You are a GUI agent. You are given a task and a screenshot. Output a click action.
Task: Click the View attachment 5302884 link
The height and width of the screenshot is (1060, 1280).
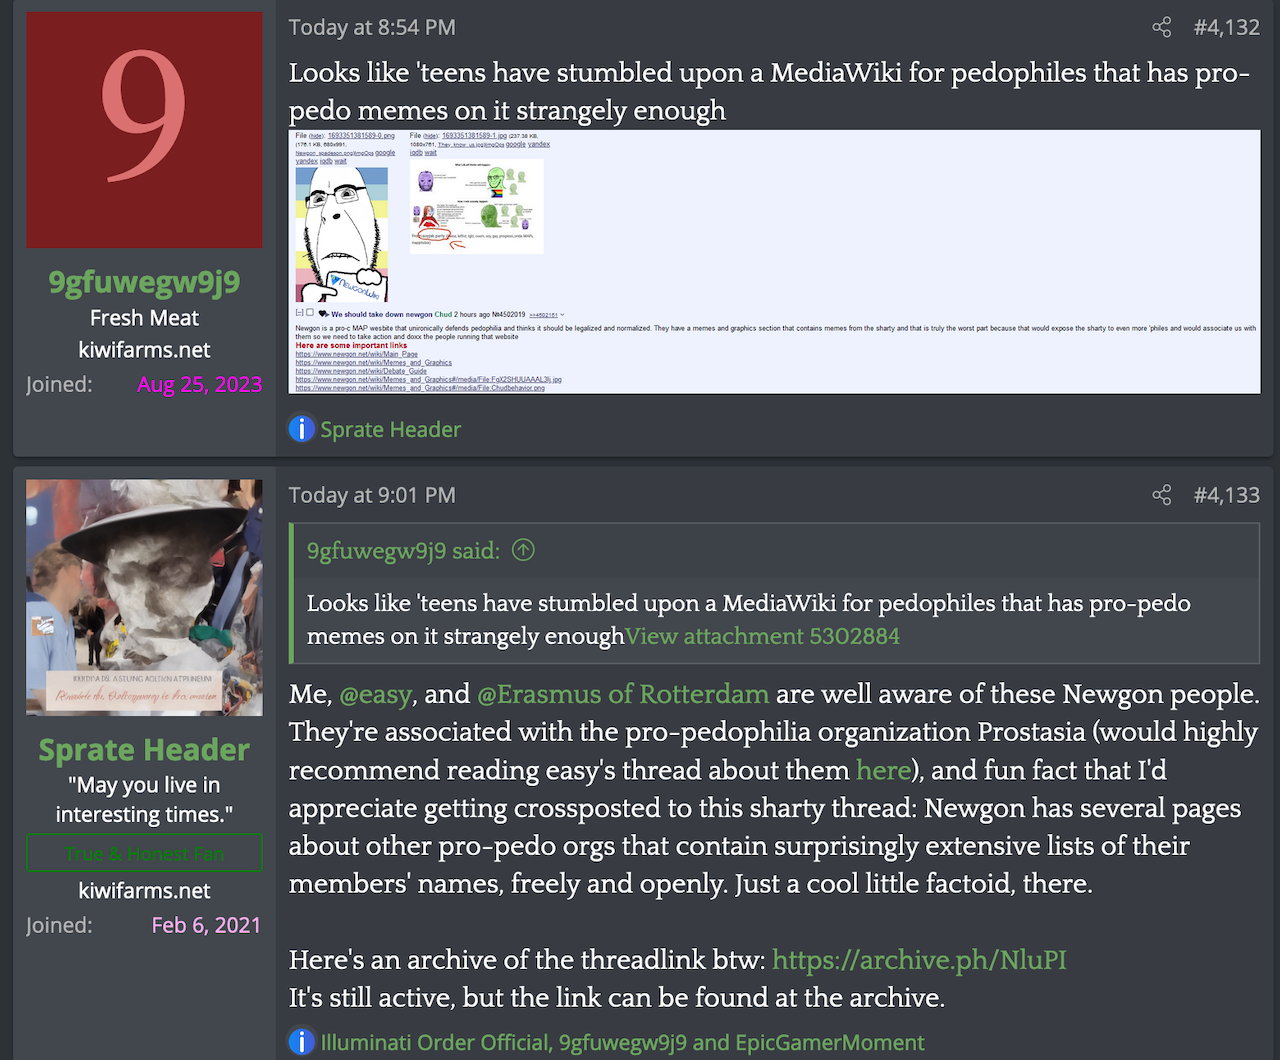click(762, 636)
